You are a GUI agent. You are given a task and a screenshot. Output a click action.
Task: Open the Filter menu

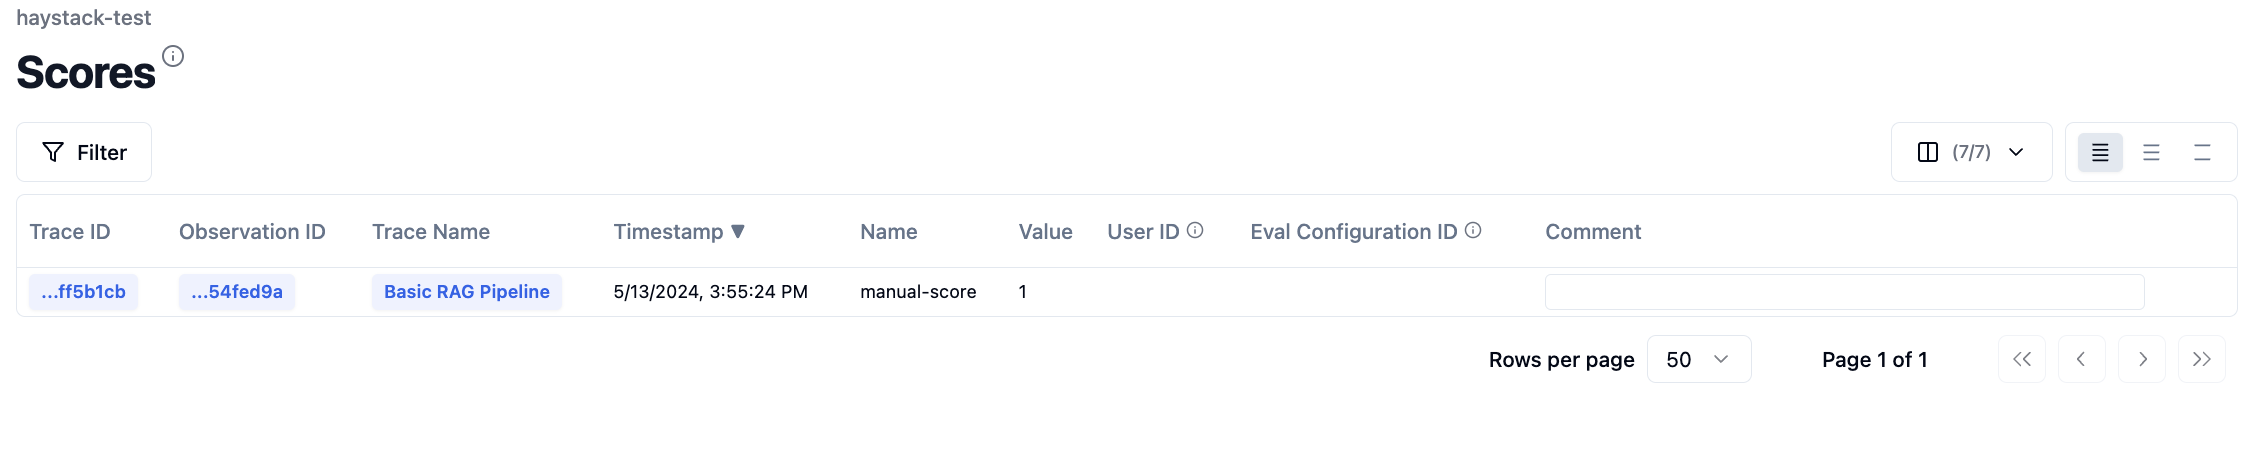84,152
